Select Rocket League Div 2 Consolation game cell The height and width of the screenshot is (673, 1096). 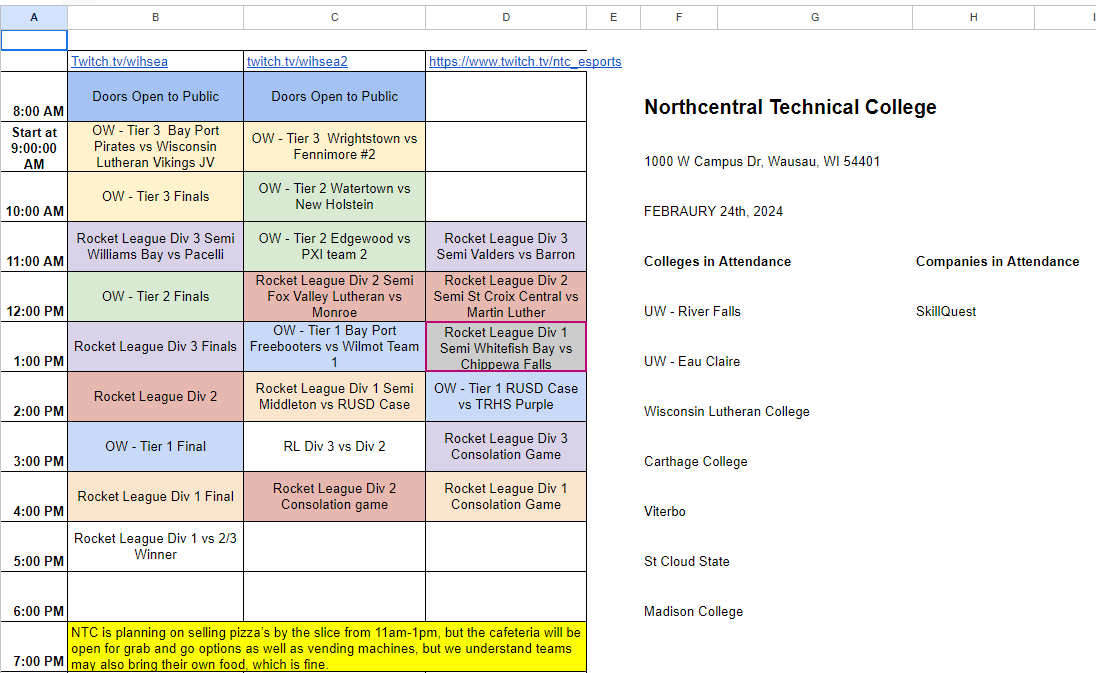click(334, 497)
